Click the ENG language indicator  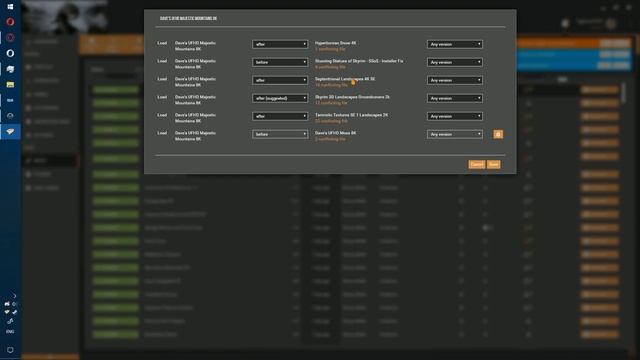10,331
